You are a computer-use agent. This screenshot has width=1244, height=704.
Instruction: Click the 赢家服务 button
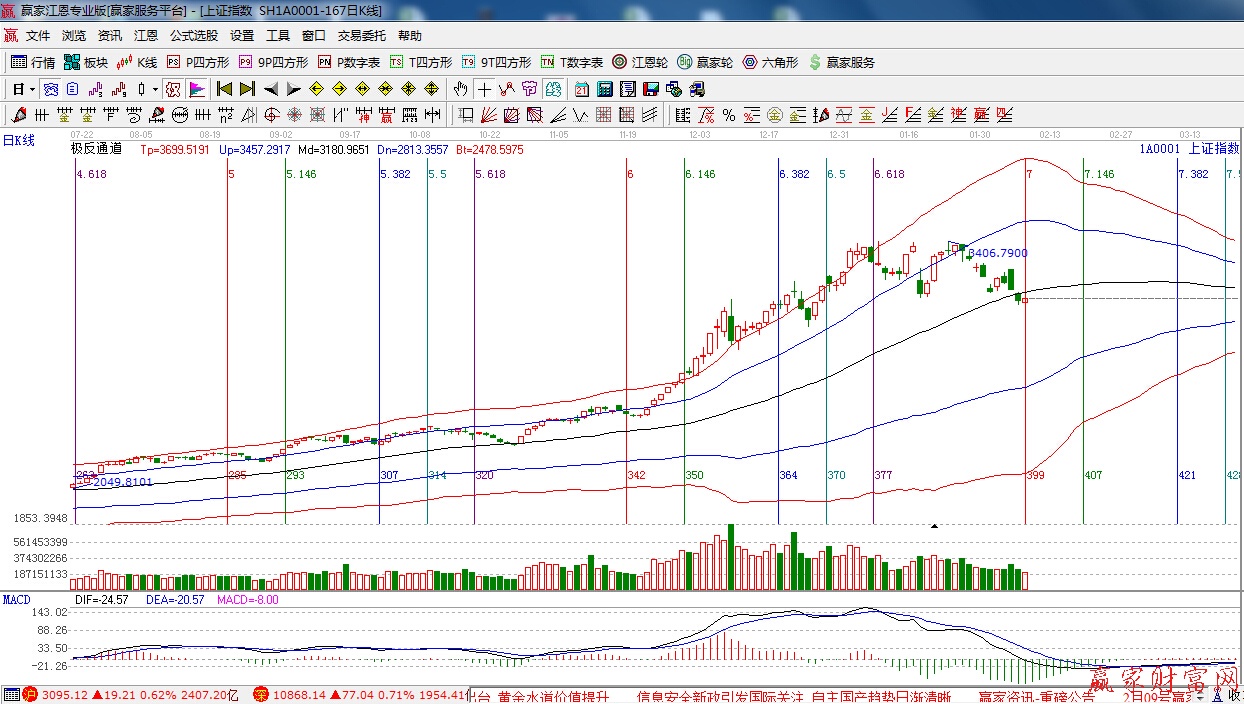tap(841, 62)
